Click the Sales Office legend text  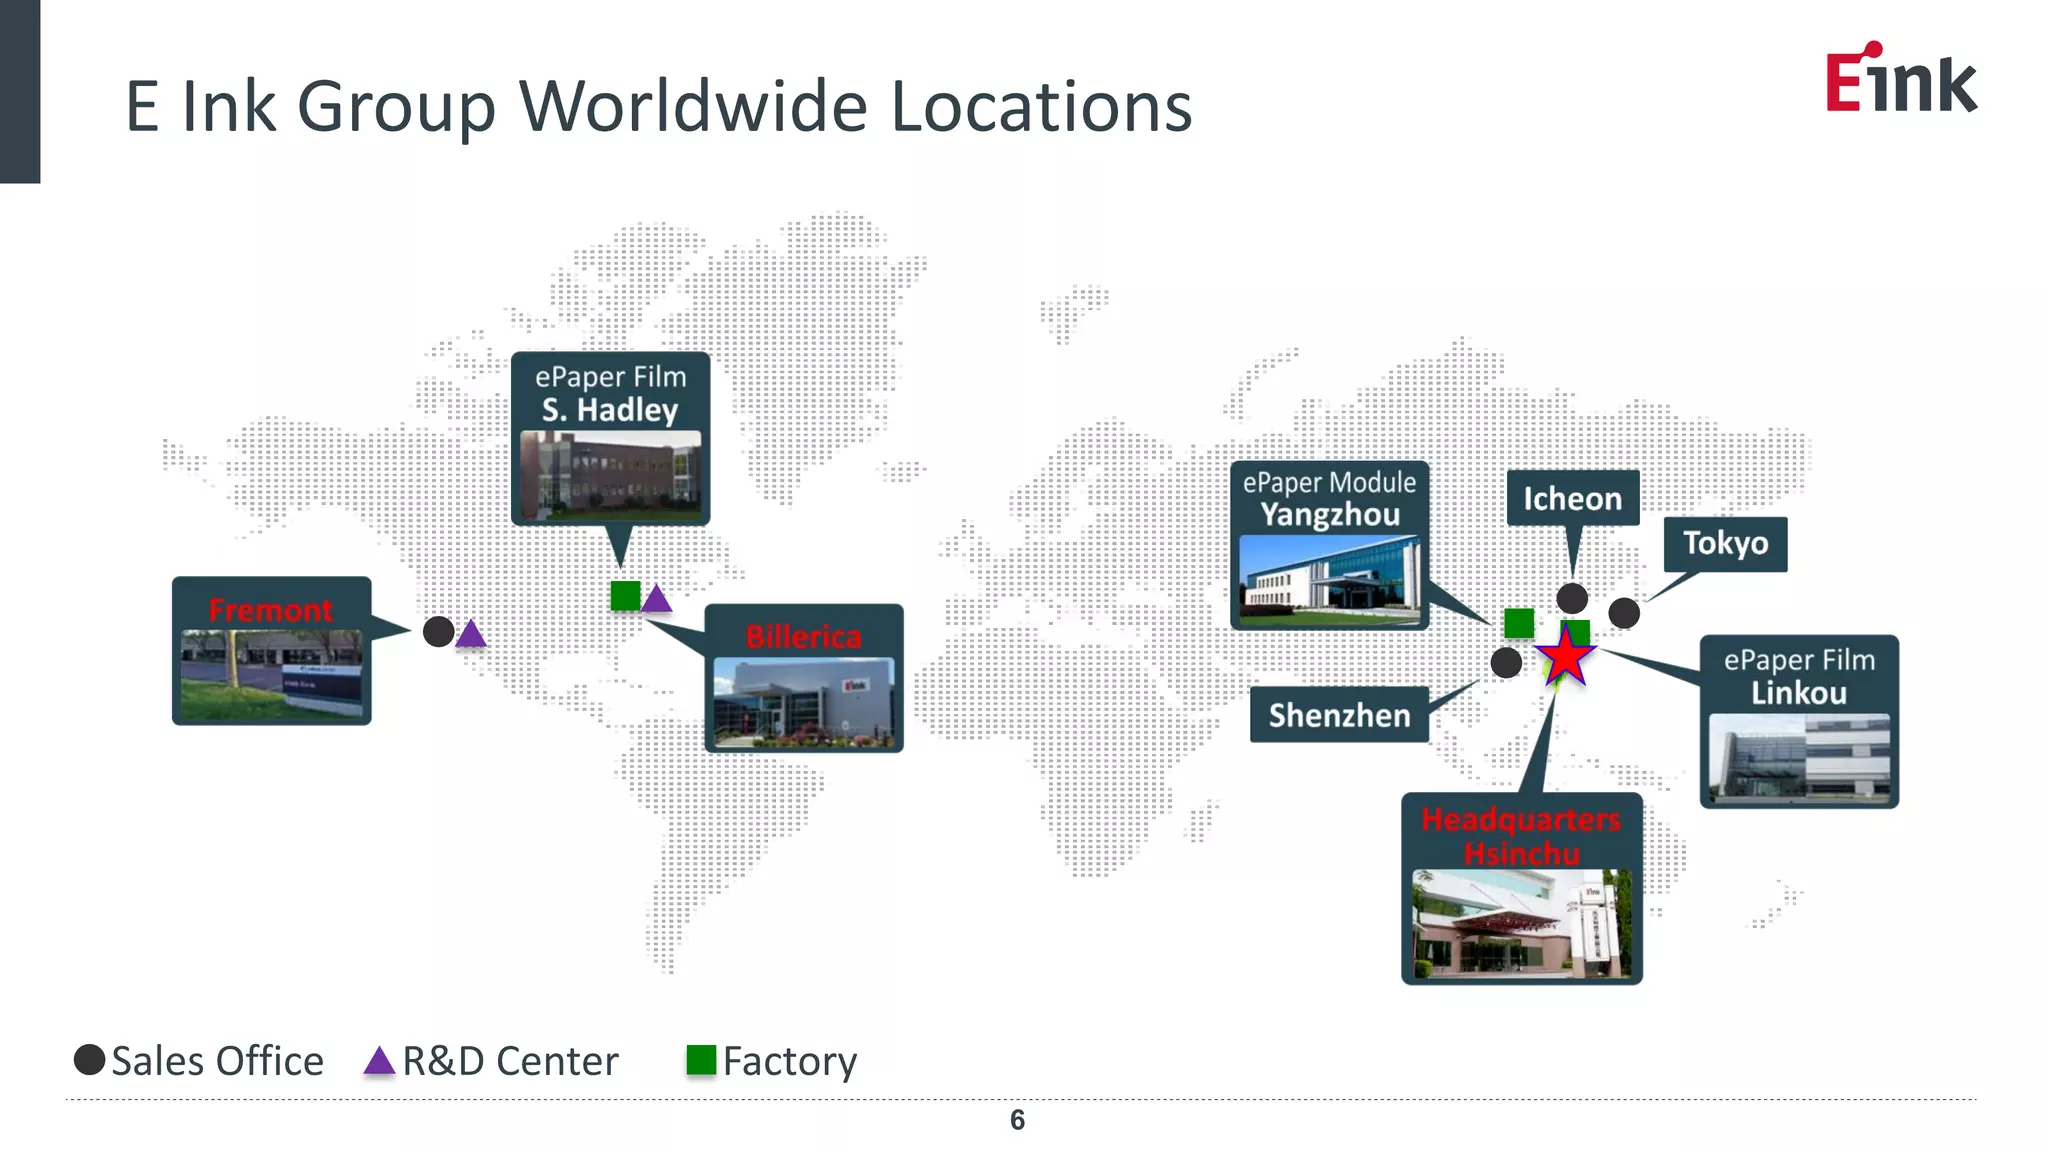(218, 1061)
